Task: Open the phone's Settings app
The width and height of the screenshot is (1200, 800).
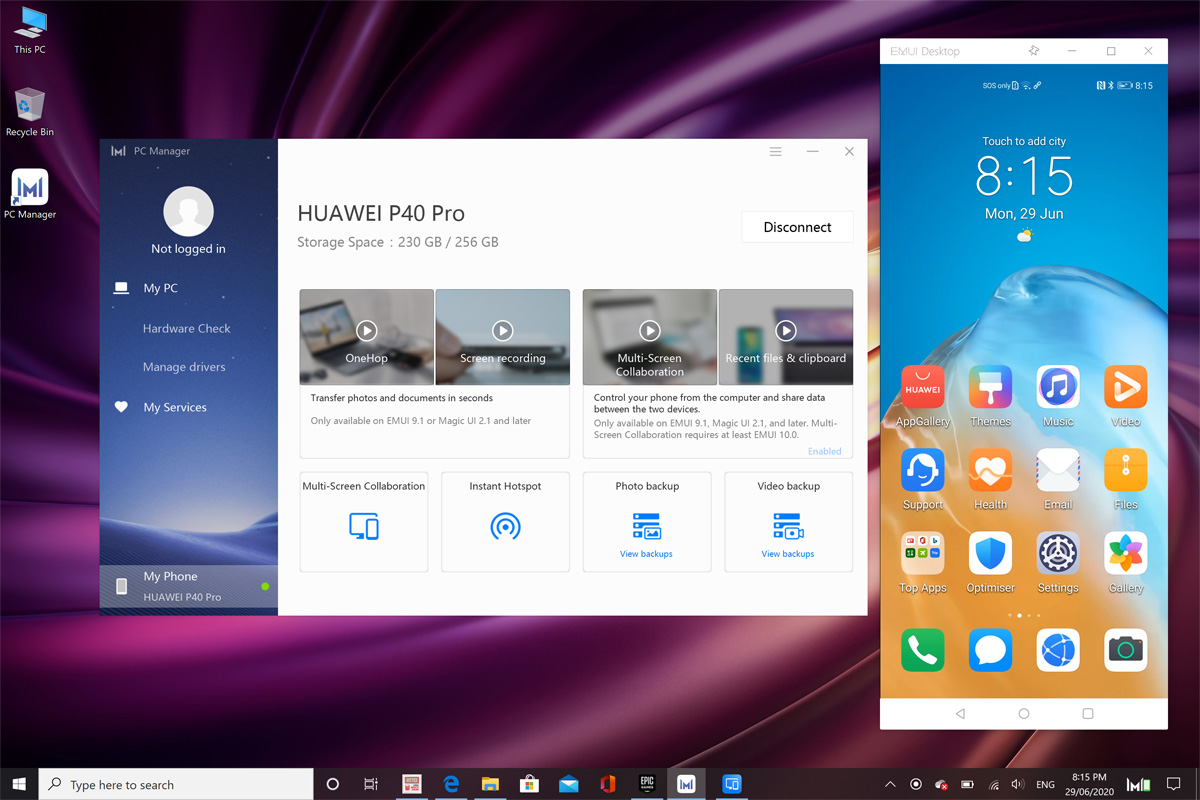Action: tap(1058, 553)
